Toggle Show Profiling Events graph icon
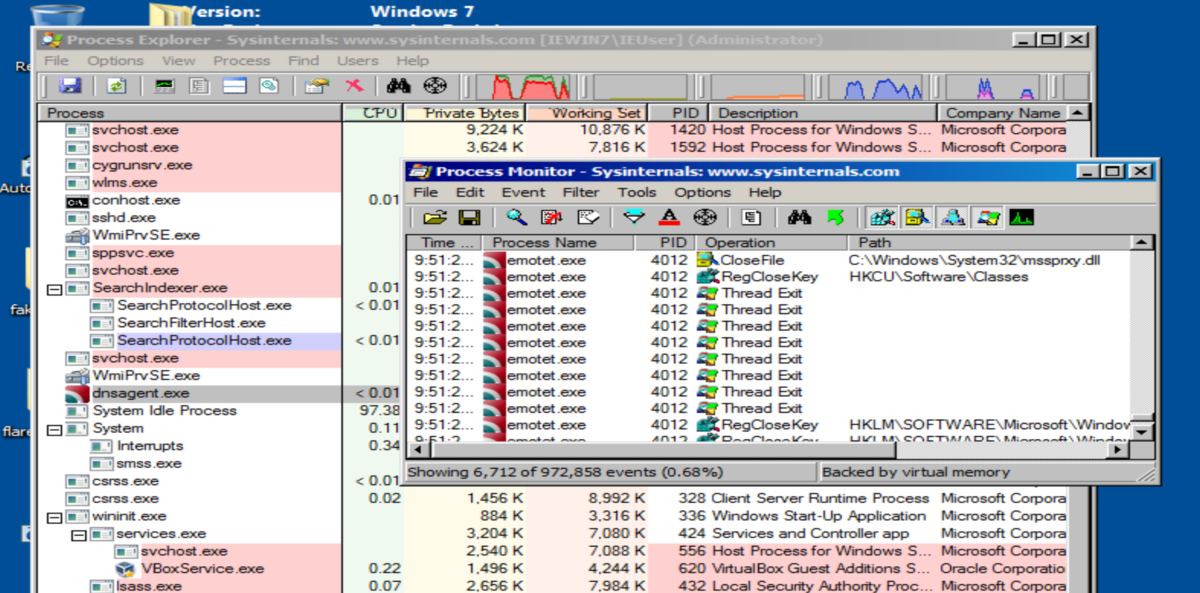The width and height of the screenshot is (1200, 593). coord(1021,217)
